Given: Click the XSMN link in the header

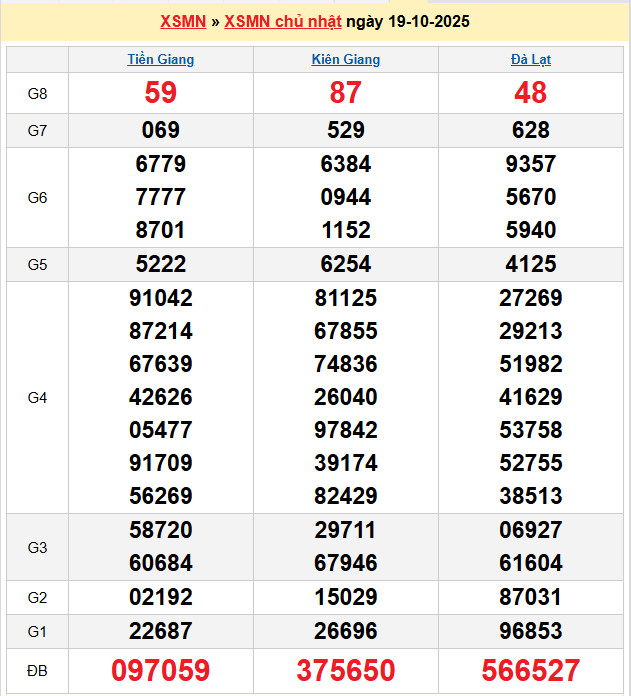Looking at the screenshot, I should point(183,21).
